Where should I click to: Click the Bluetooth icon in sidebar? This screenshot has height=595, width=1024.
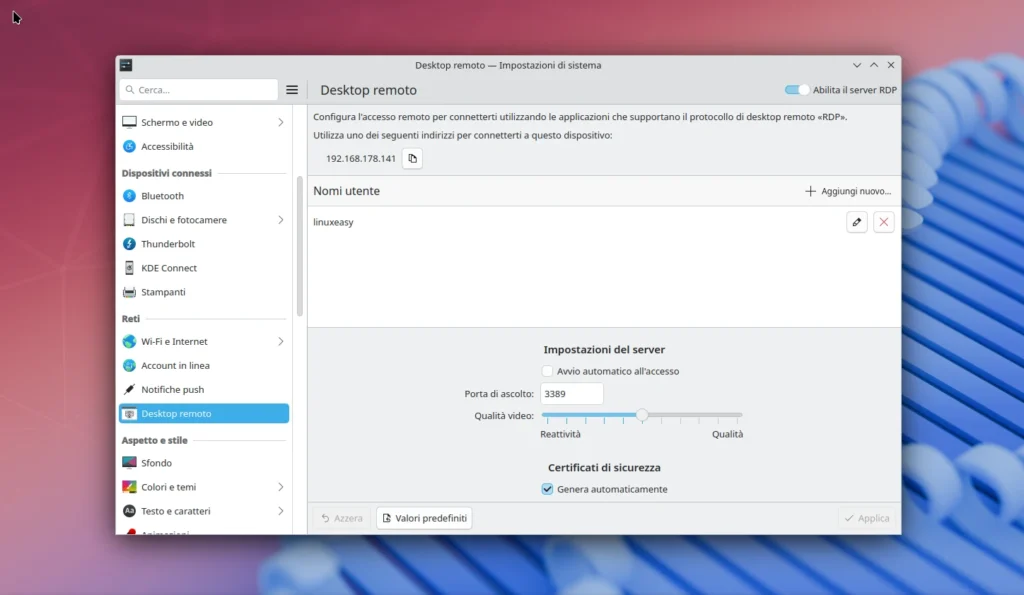point(129,196)
